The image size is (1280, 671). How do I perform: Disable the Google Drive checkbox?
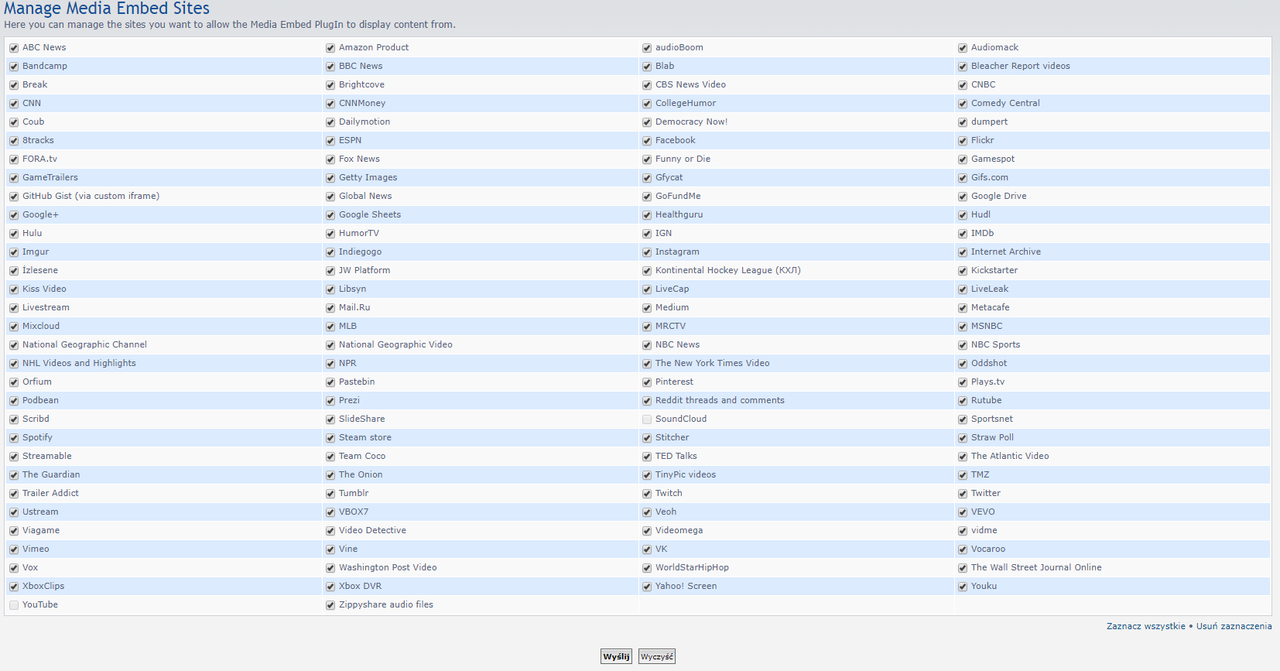963,196
